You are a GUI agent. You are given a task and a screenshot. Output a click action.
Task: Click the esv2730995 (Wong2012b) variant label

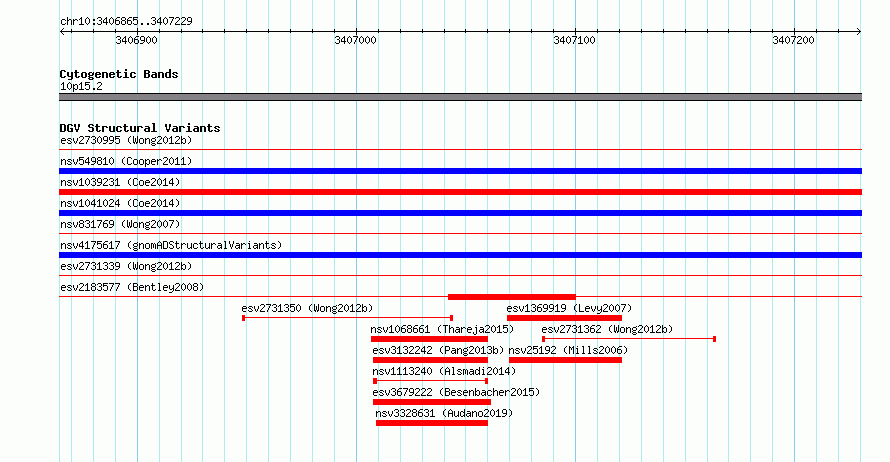pyautogui.click(x=126, y=140)
